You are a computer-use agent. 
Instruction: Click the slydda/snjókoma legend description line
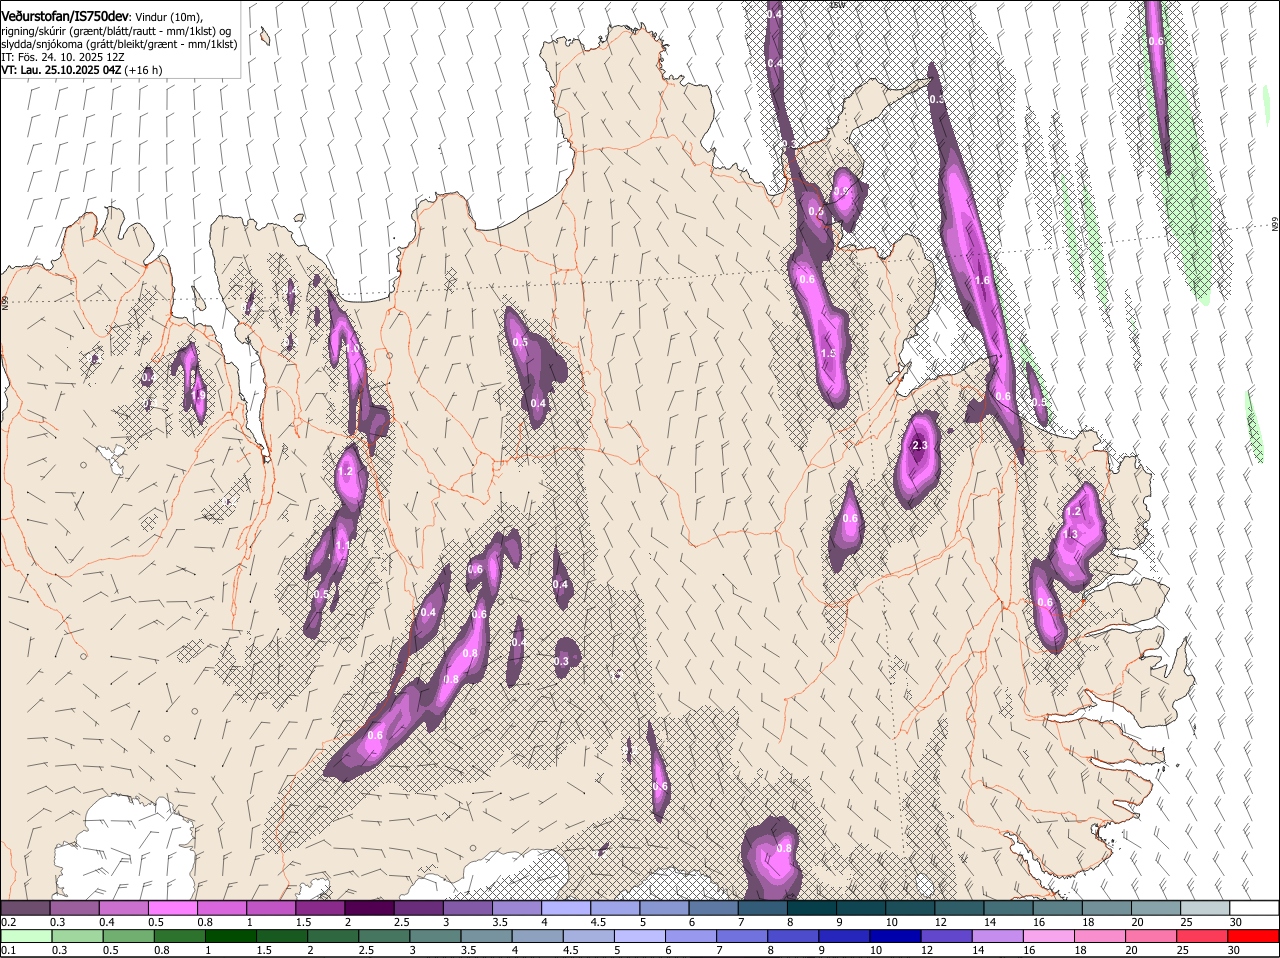[119, 44]
